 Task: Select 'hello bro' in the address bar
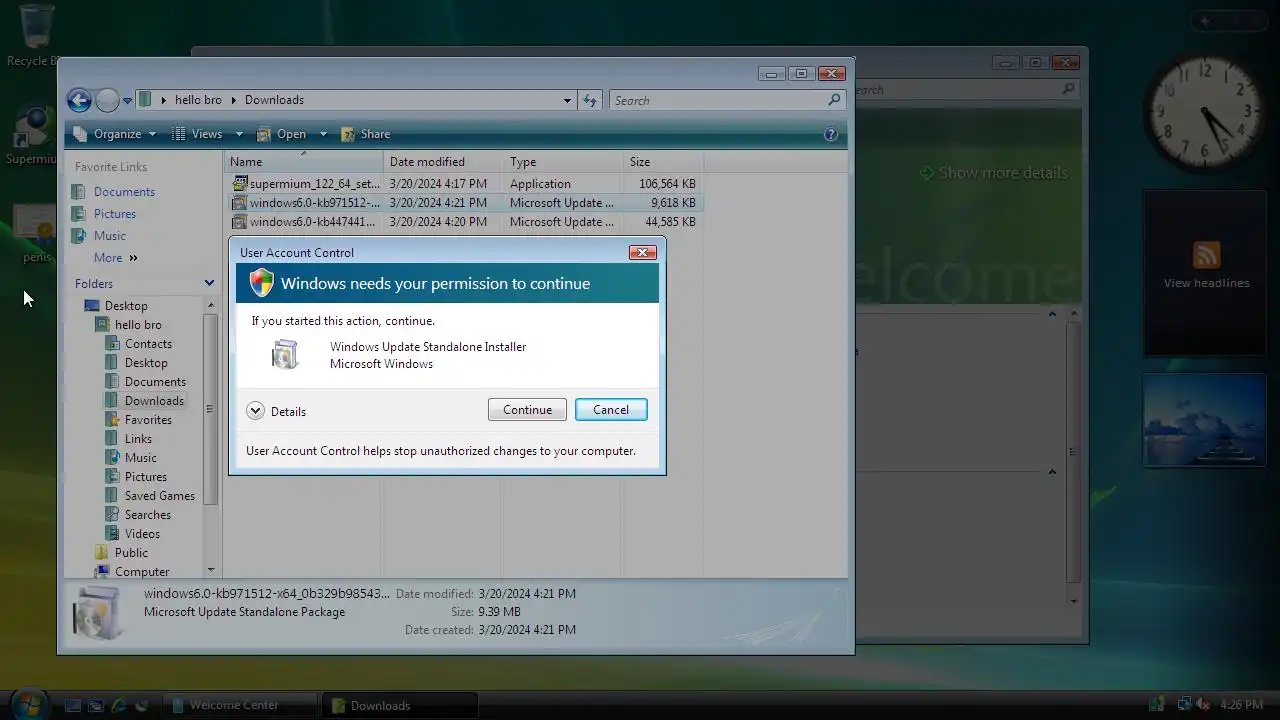[x=198, y=100]
